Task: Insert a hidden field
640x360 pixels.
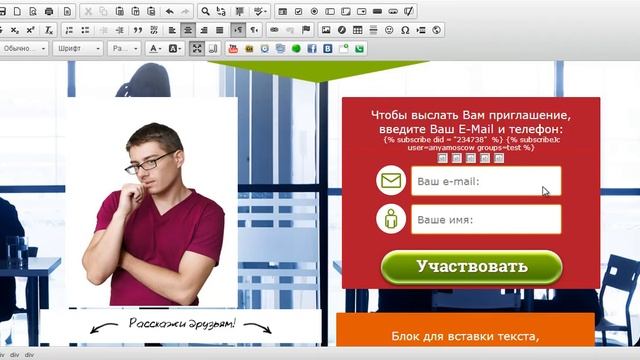Action: pyautogui.click(x=409, y=11)
